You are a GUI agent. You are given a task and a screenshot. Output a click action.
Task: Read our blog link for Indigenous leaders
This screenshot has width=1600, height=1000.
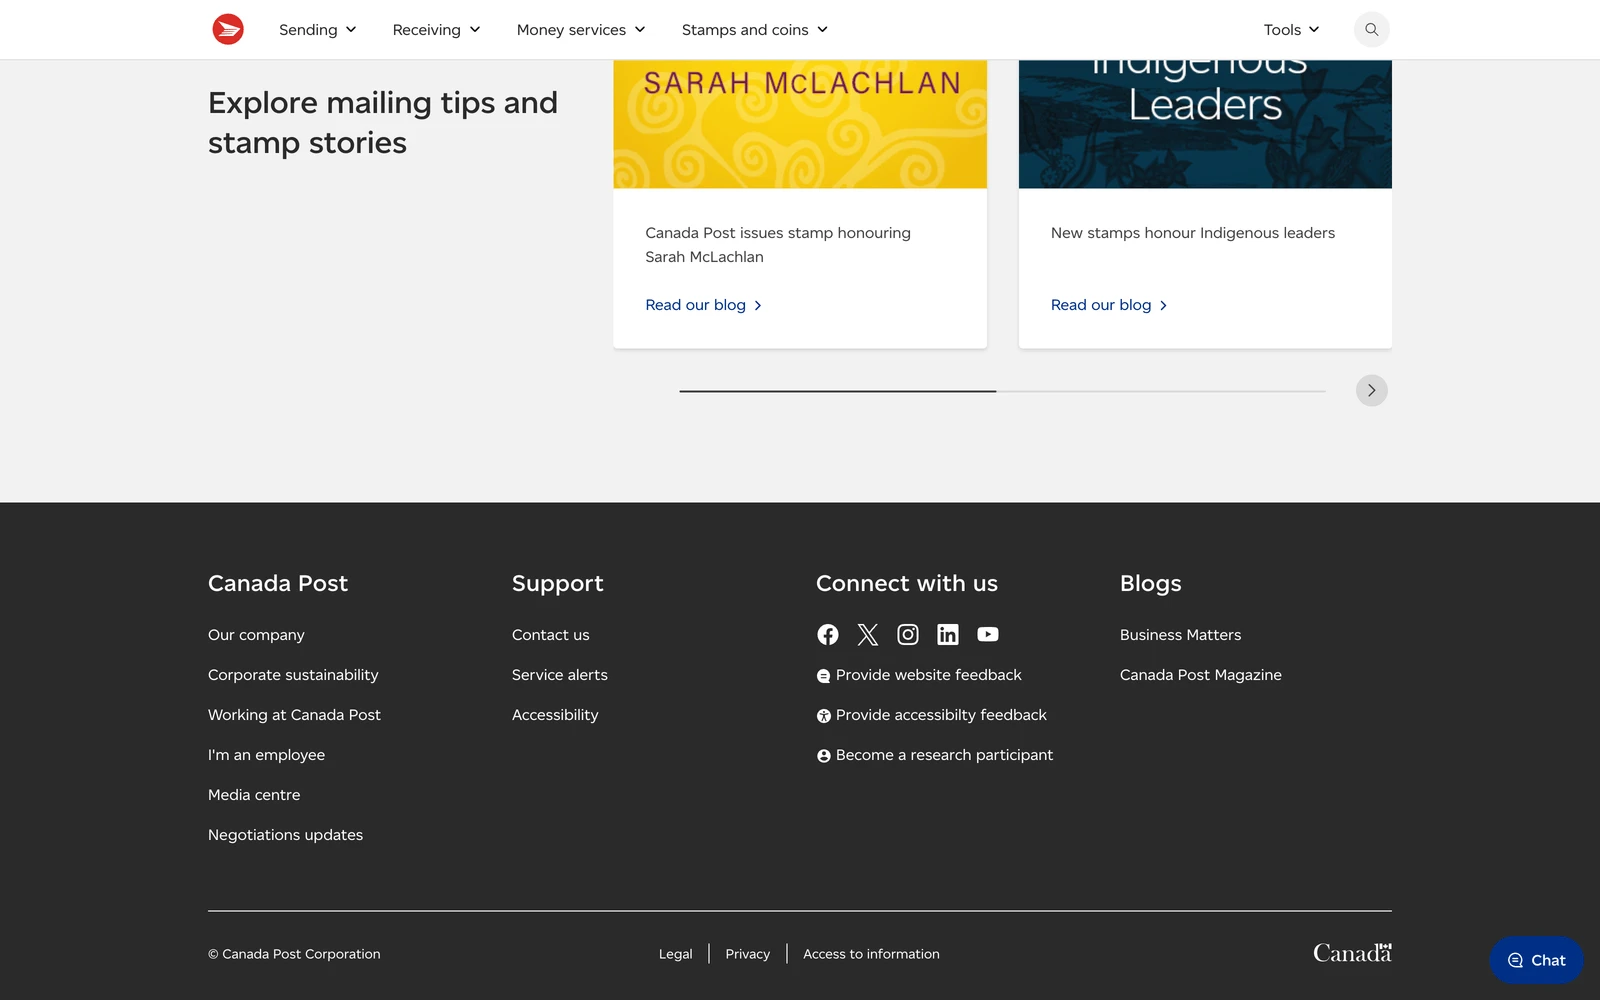coord(1108,305)
